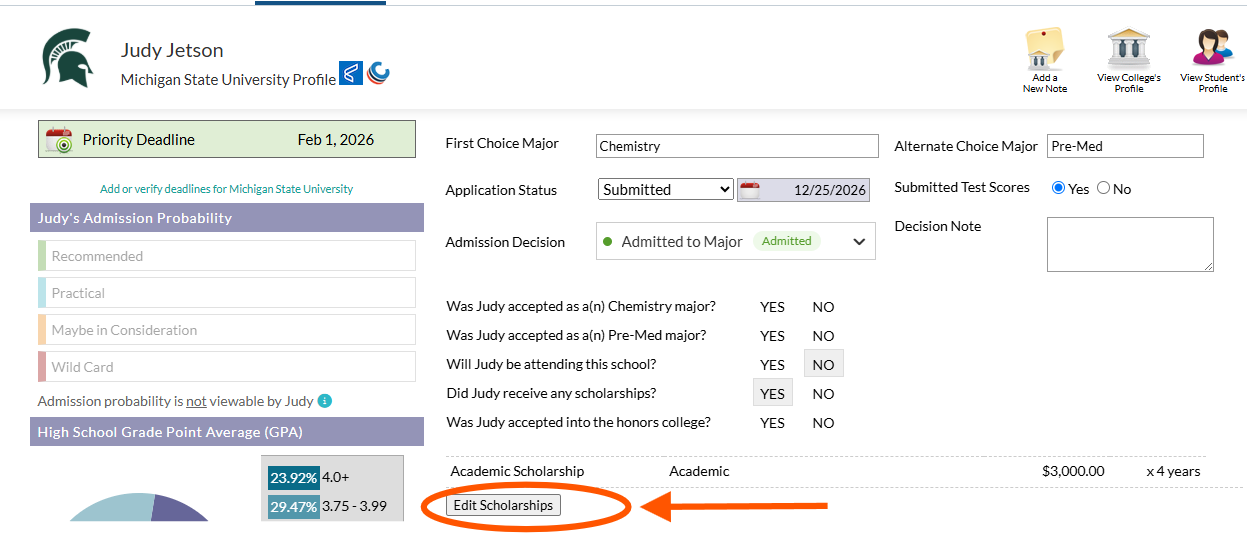
Task: Select the Recommended probability option
Action: [226, 256]
